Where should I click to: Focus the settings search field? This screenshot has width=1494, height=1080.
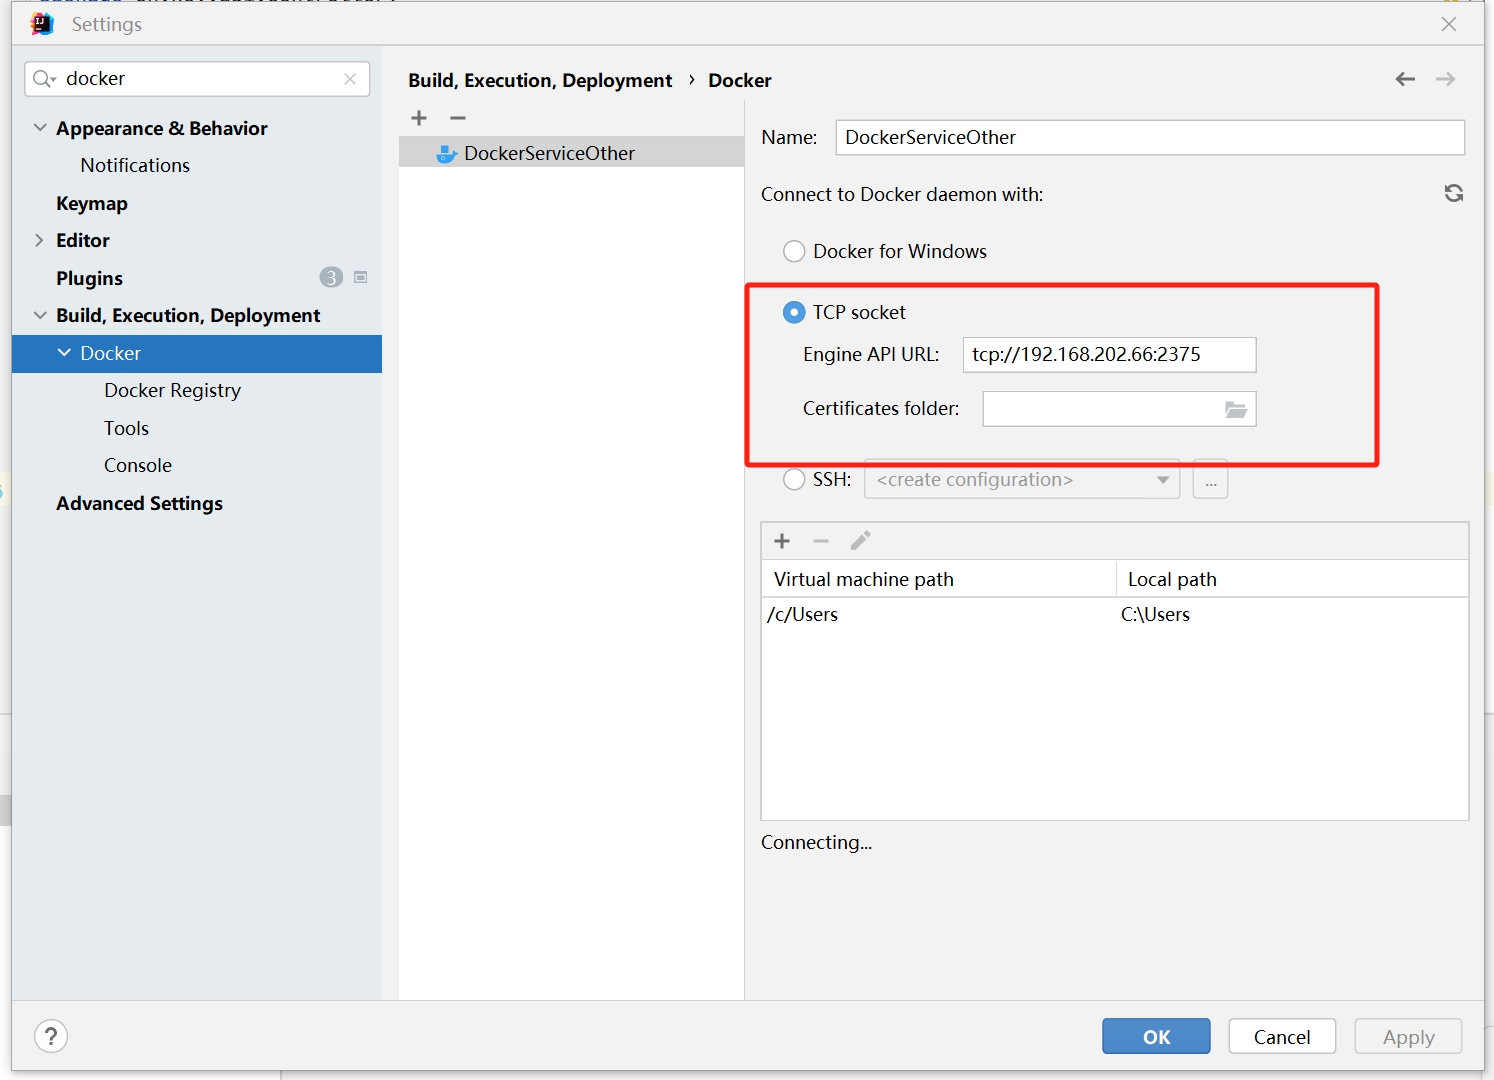coord(197,79)
